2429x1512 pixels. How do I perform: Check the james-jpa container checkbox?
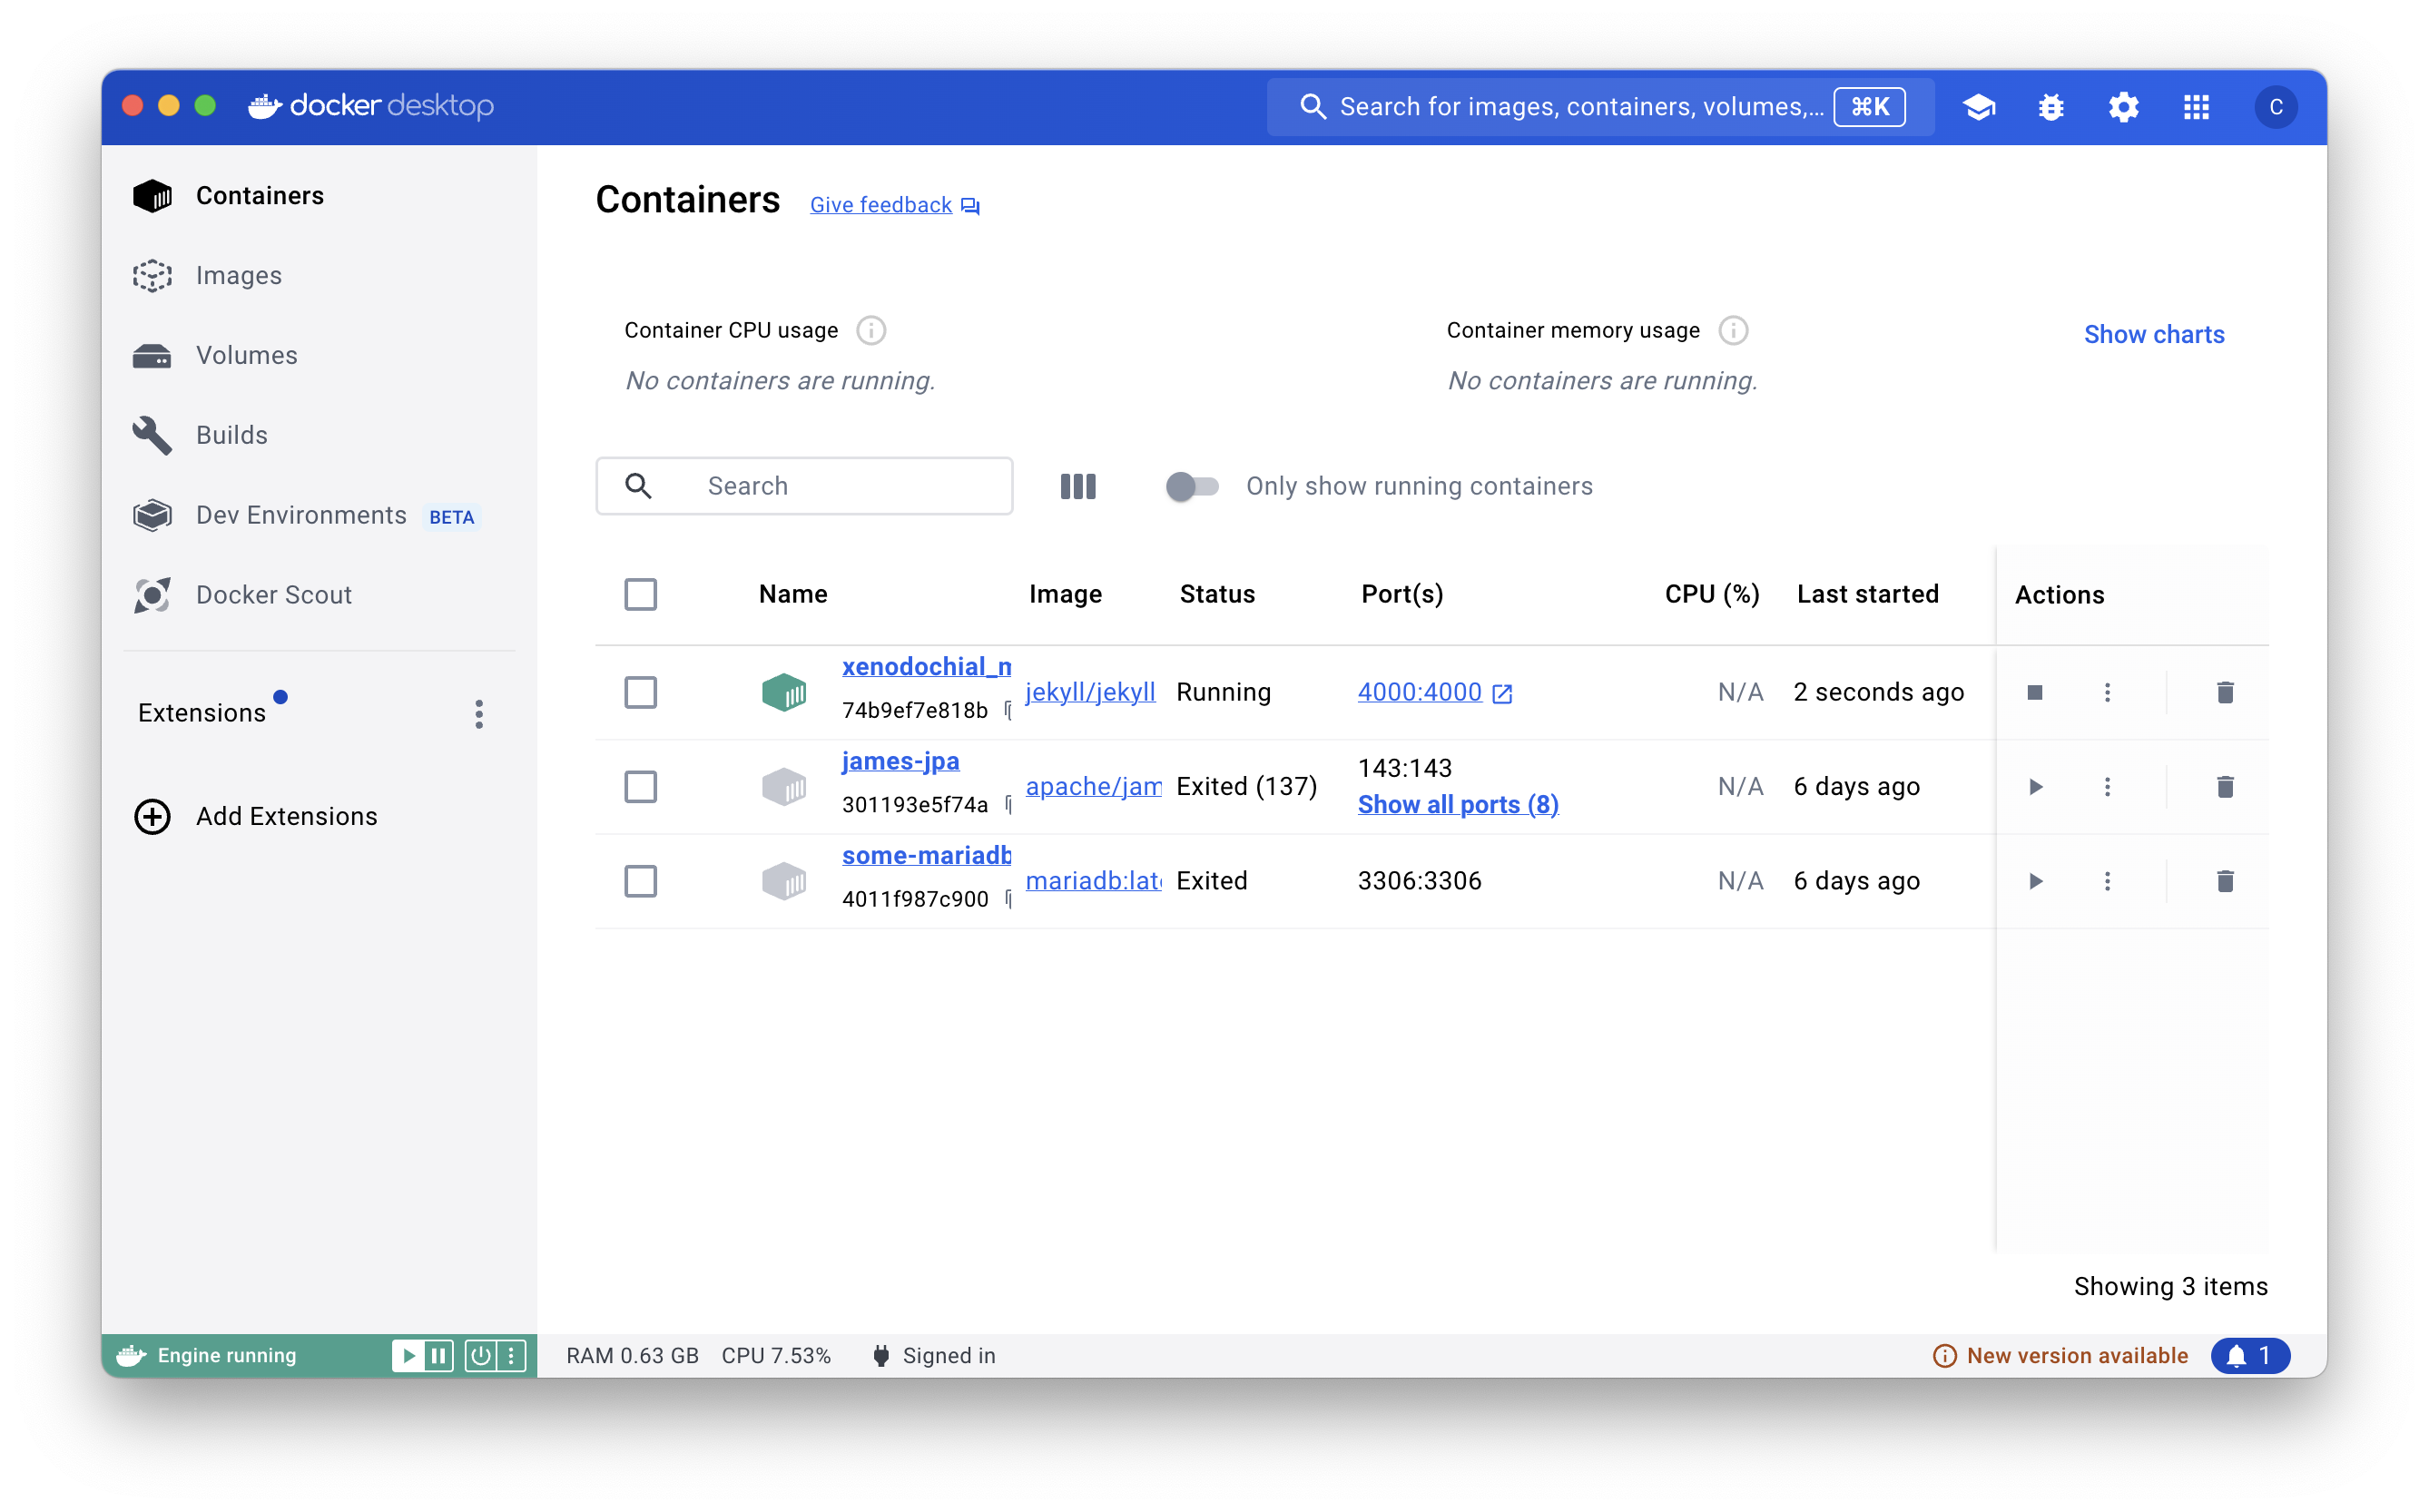pos(640,787)
